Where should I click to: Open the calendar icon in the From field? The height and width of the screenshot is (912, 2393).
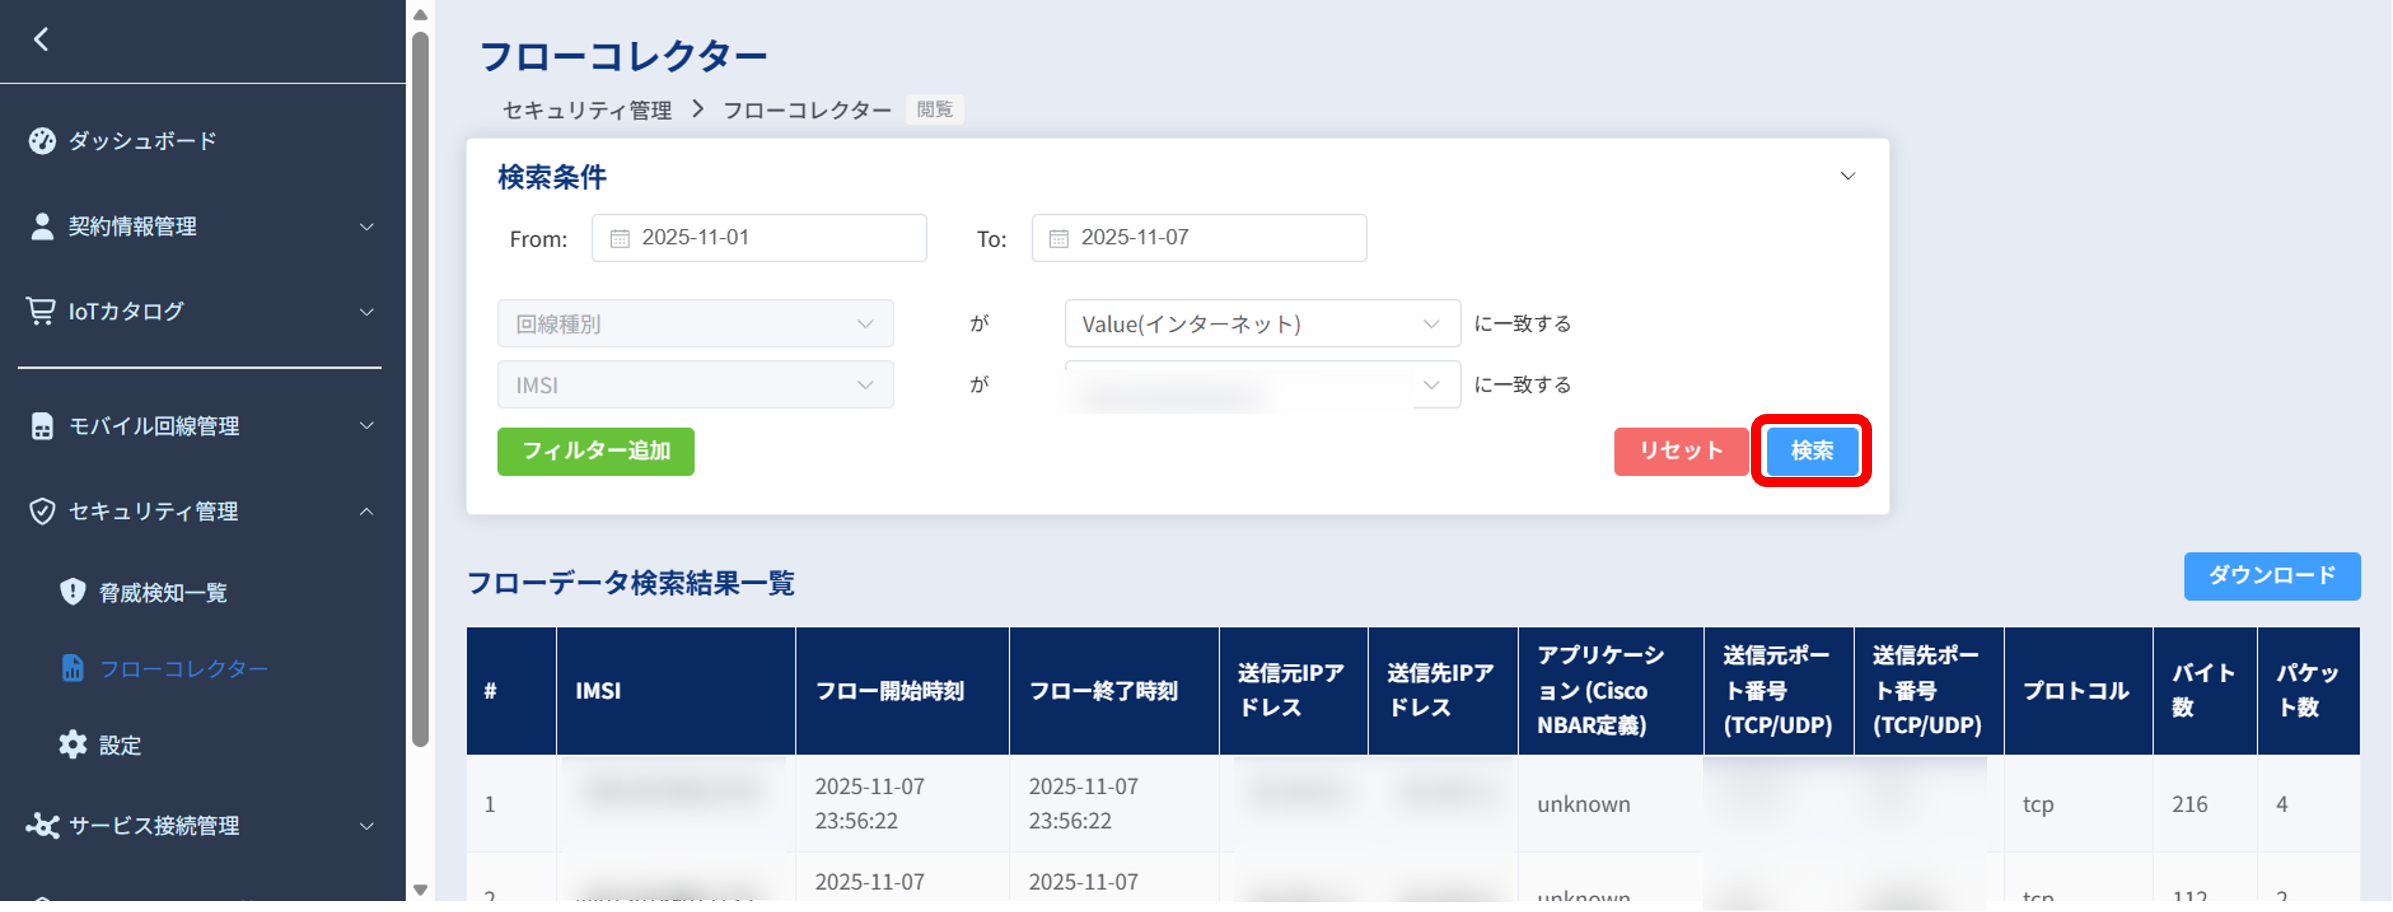click(619, 238)
